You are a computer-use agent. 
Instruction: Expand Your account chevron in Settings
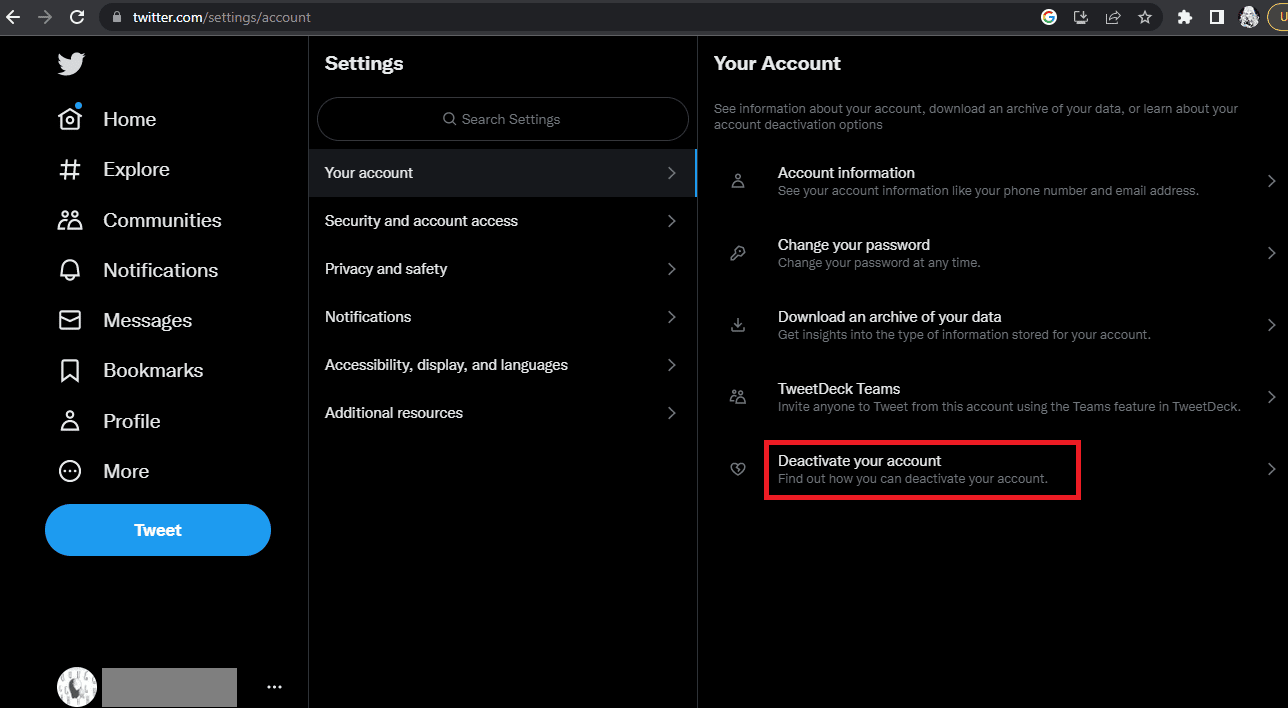coord(672,173)
